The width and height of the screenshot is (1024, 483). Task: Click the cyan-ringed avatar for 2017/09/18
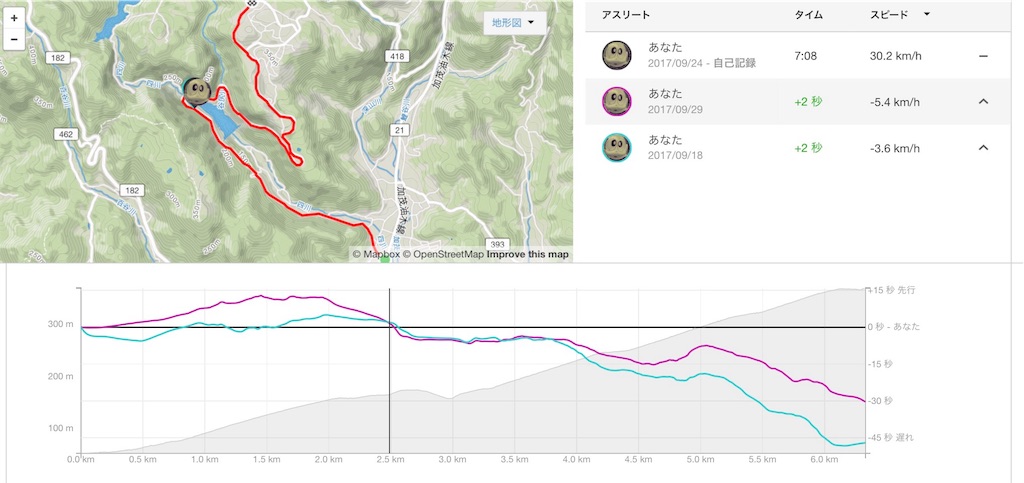pyautogui.click(x=616, y=148)
